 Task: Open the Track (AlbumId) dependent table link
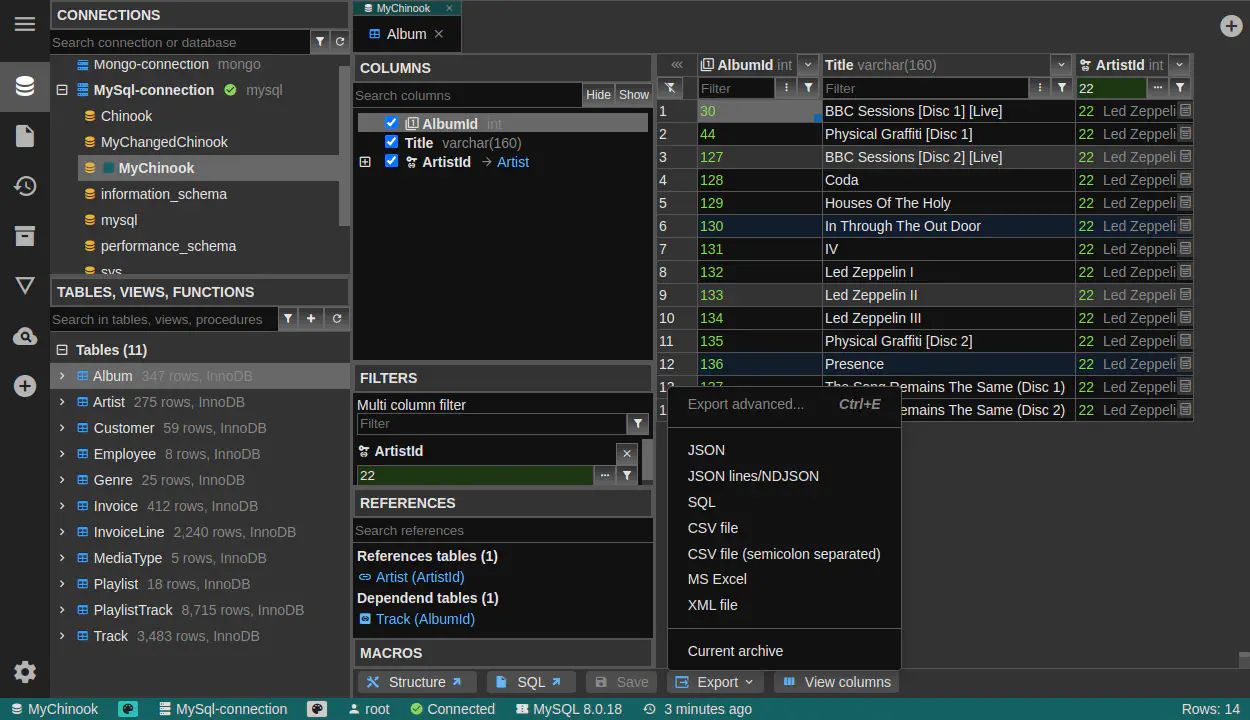pyautogui.click(x=425, y=619)
